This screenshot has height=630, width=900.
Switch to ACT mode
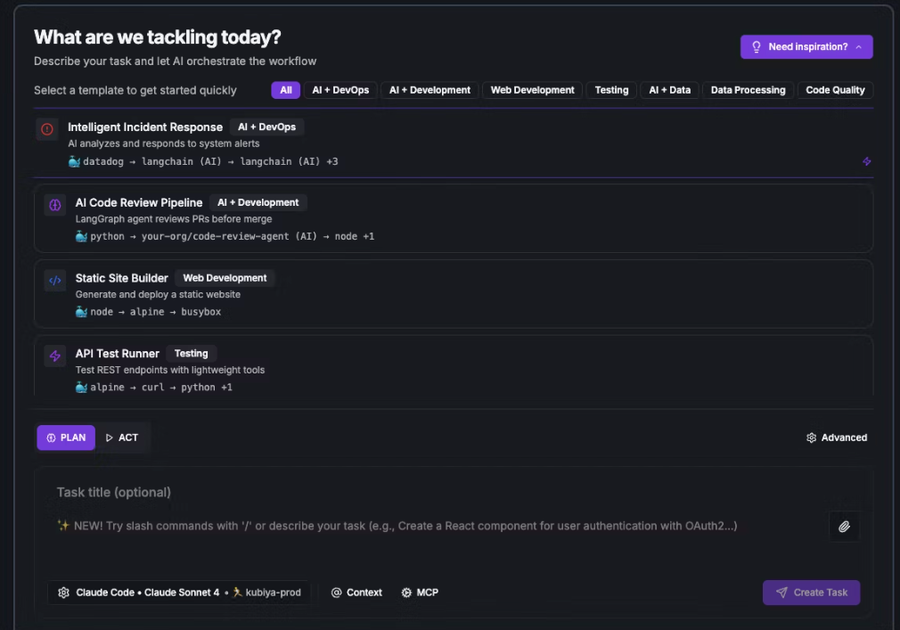click(122, 438)
